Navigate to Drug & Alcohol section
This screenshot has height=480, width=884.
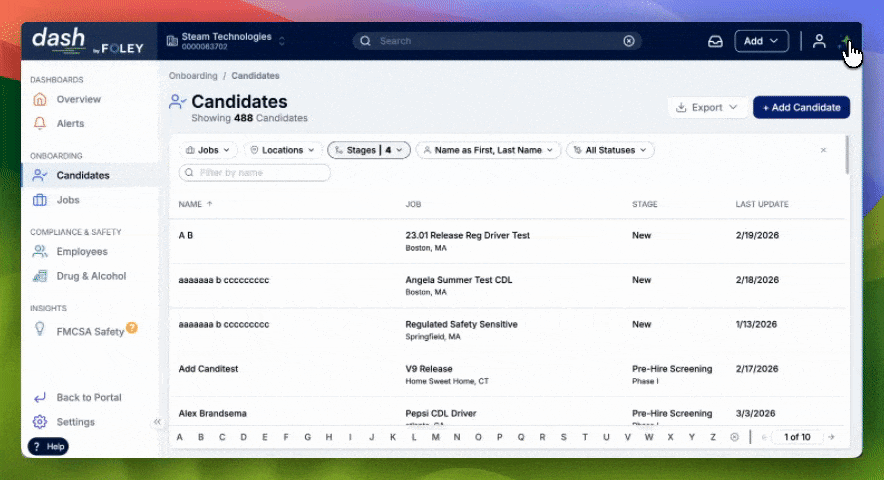(x=91, y=276)
